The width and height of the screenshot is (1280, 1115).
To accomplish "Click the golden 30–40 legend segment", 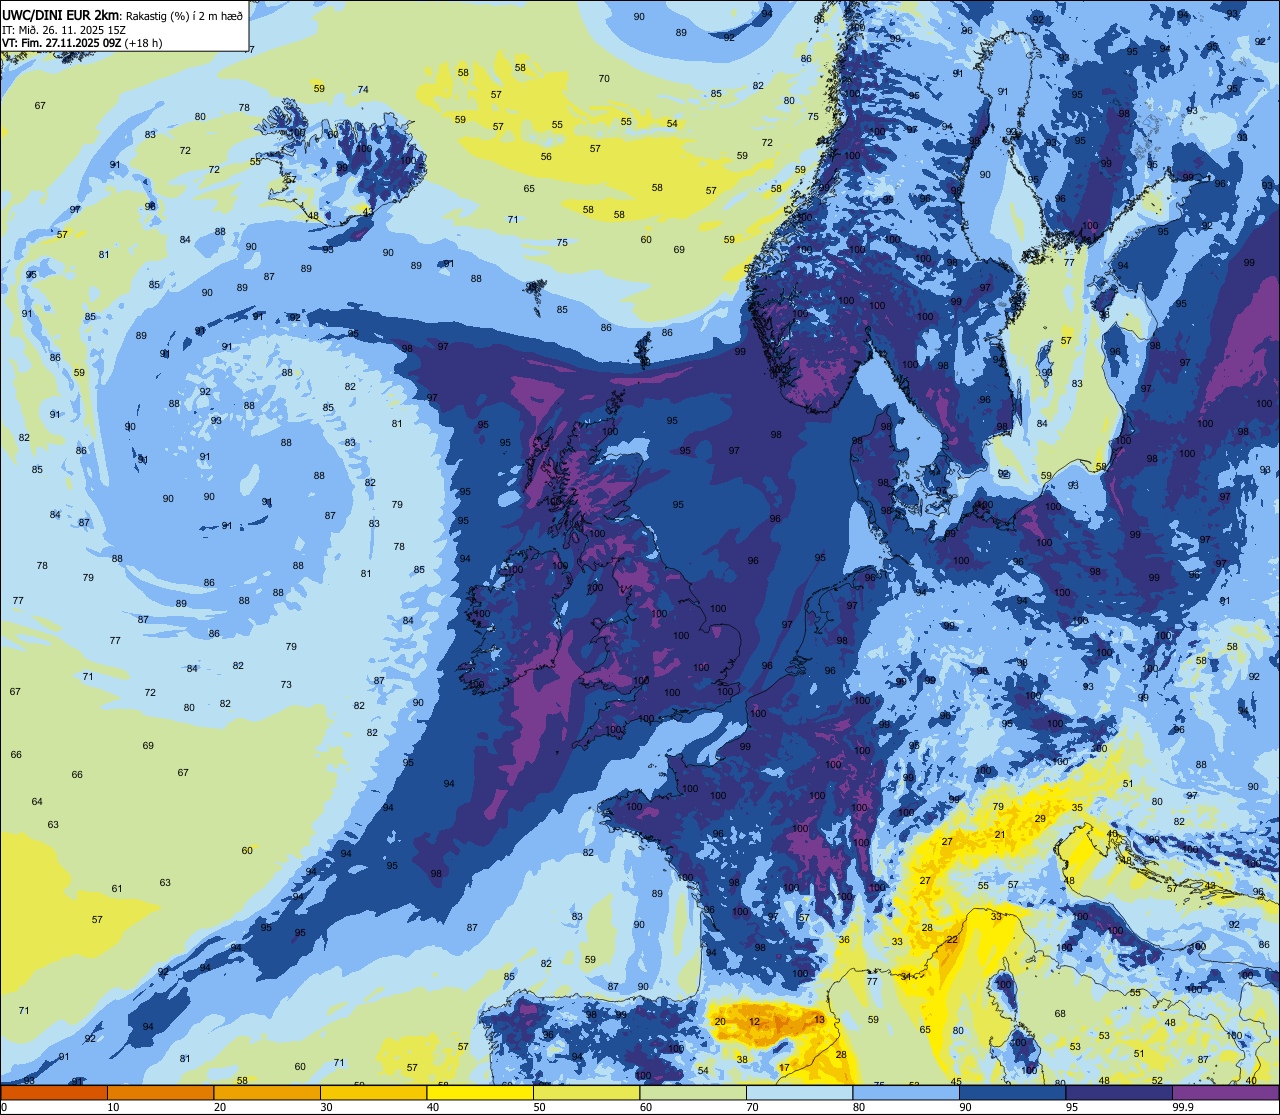I will 373,1092.
